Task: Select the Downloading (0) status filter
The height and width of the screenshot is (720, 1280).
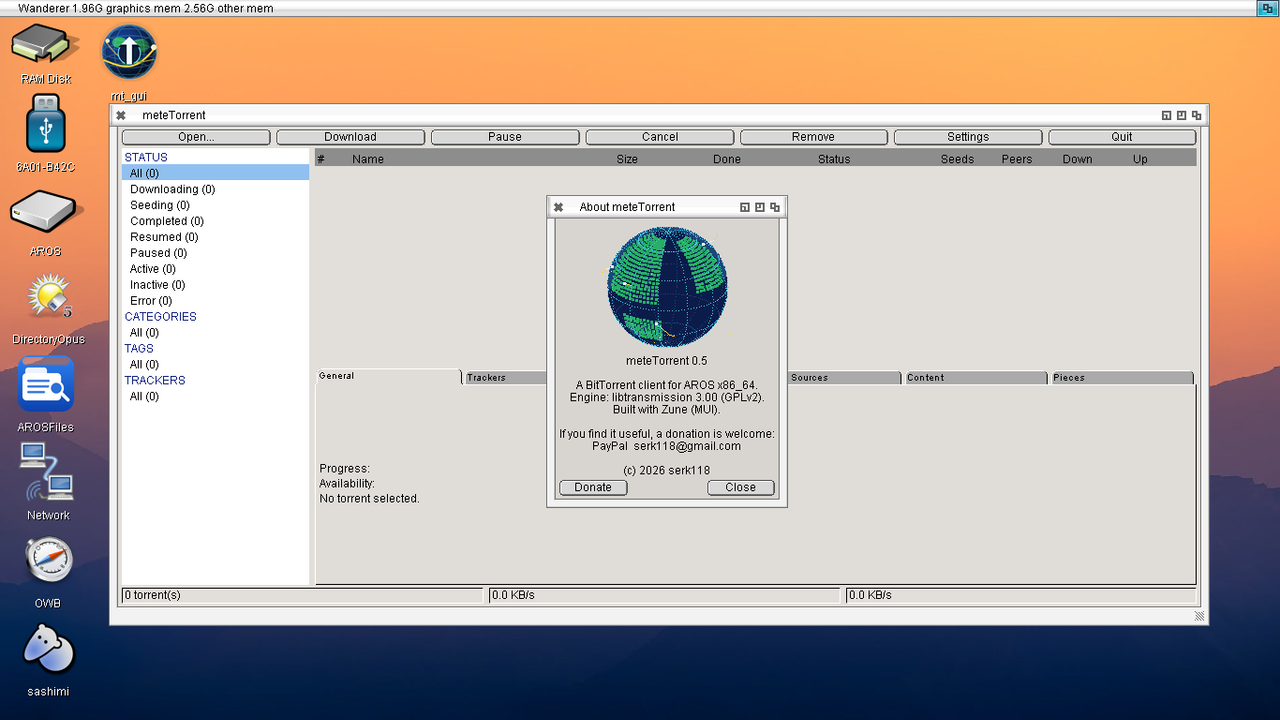Action: click(x=215, y=189)
